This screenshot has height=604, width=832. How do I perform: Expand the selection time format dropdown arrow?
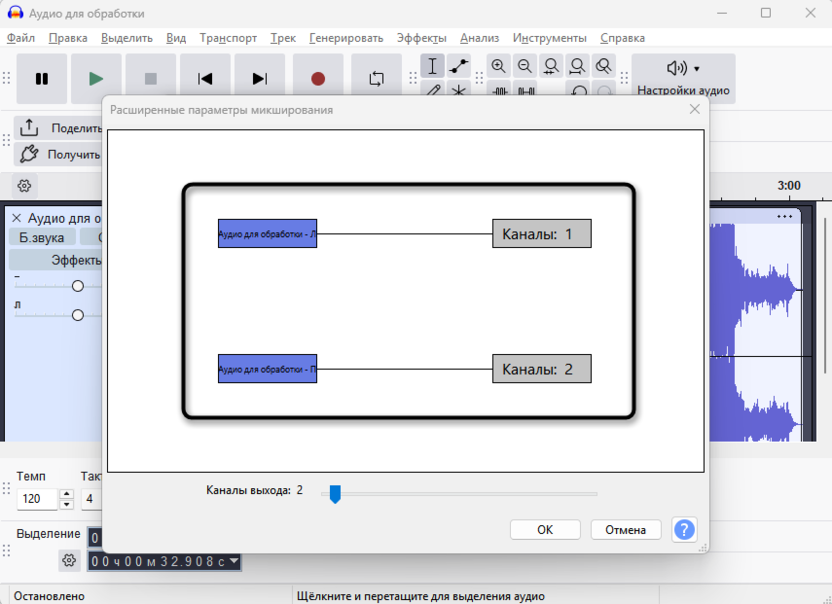(x=234, y=561)
